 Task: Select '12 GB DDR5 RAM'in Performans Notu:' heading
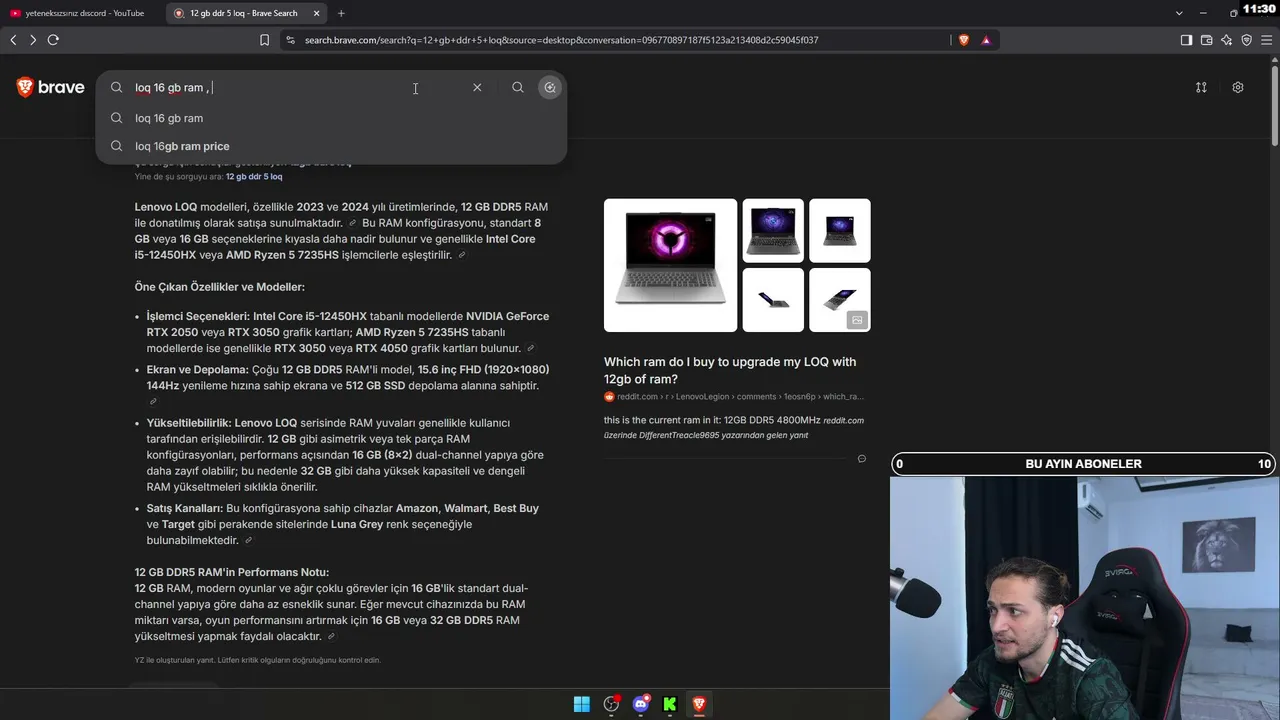coord(232,572)
